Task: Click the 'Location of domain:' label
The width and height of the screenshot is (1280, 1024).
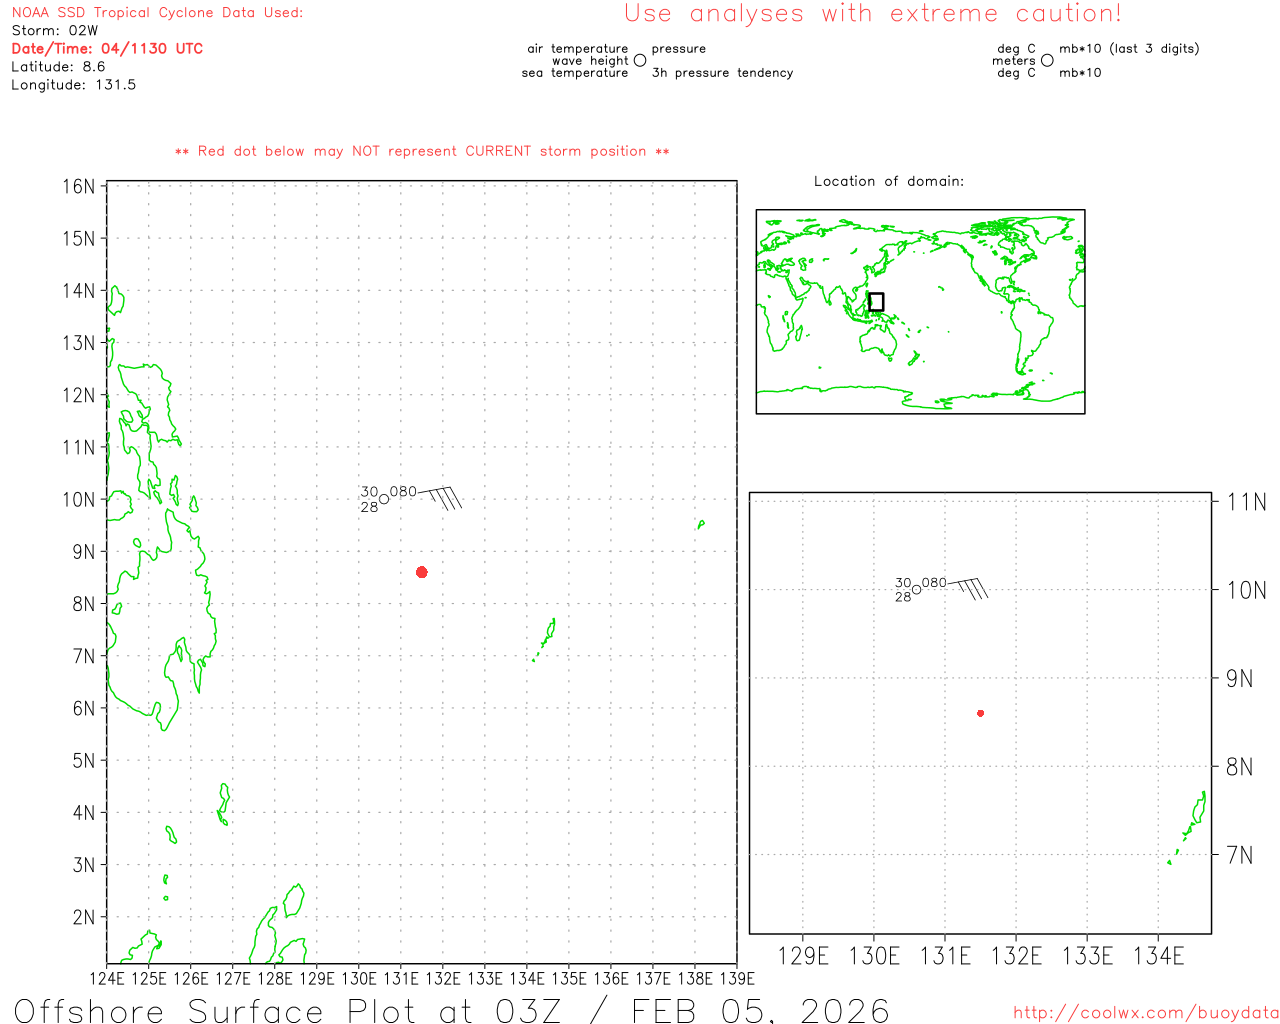Action: coord(889,181)
